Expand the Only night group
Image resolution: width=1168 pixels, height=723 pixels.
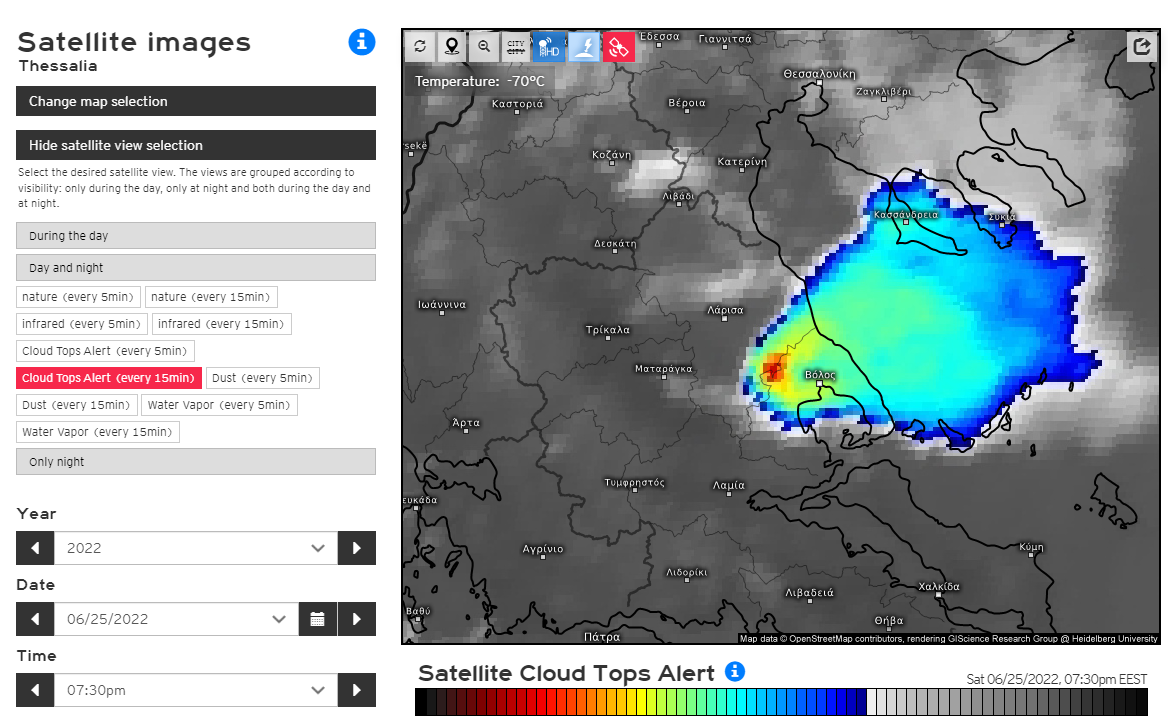[x=196, y=462]
